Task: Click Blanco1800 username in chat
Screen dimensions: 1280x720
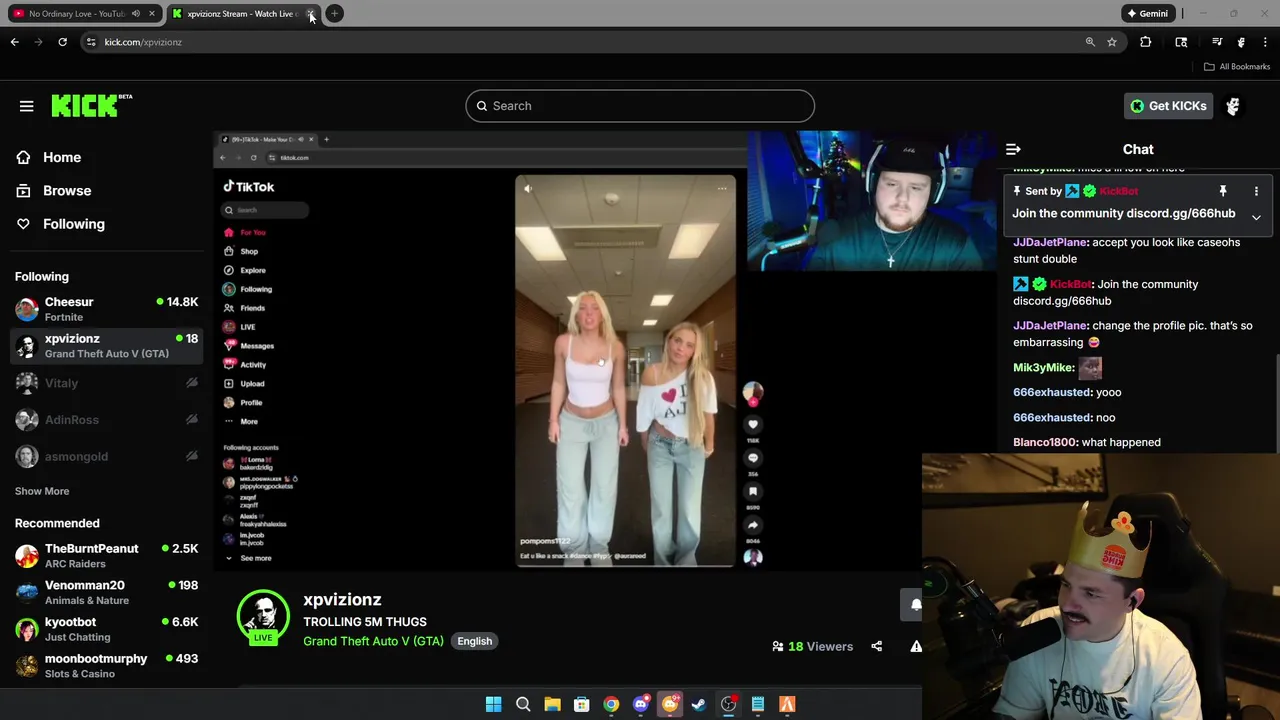Action: tap(1046, 442)
